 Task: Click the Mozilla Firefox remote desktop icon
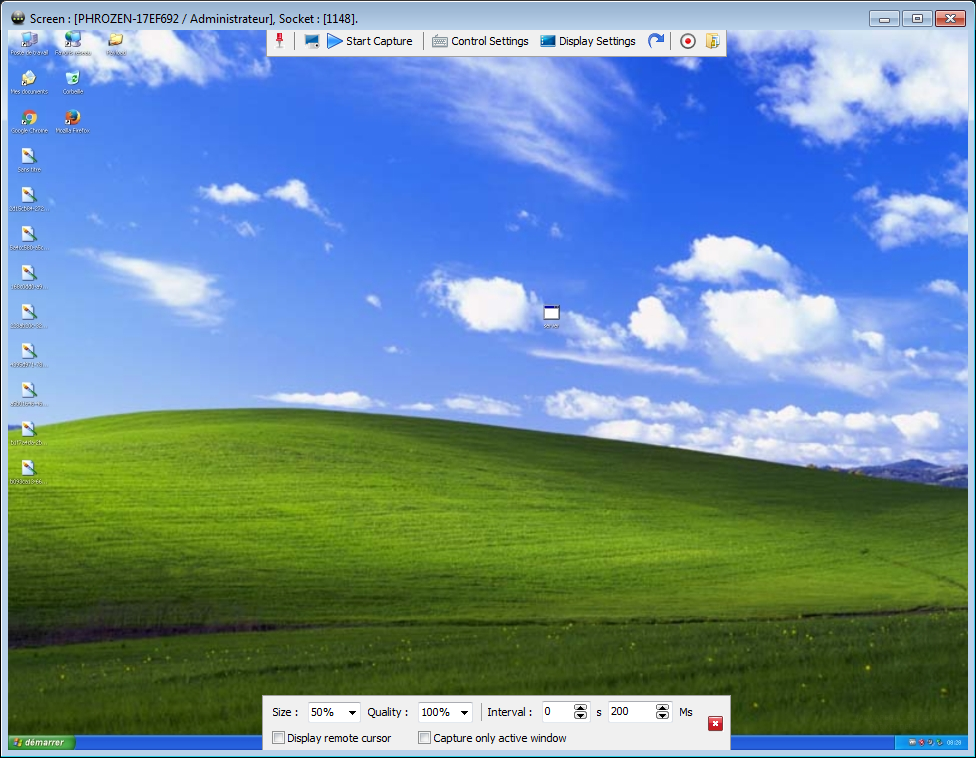click(72, 119)
